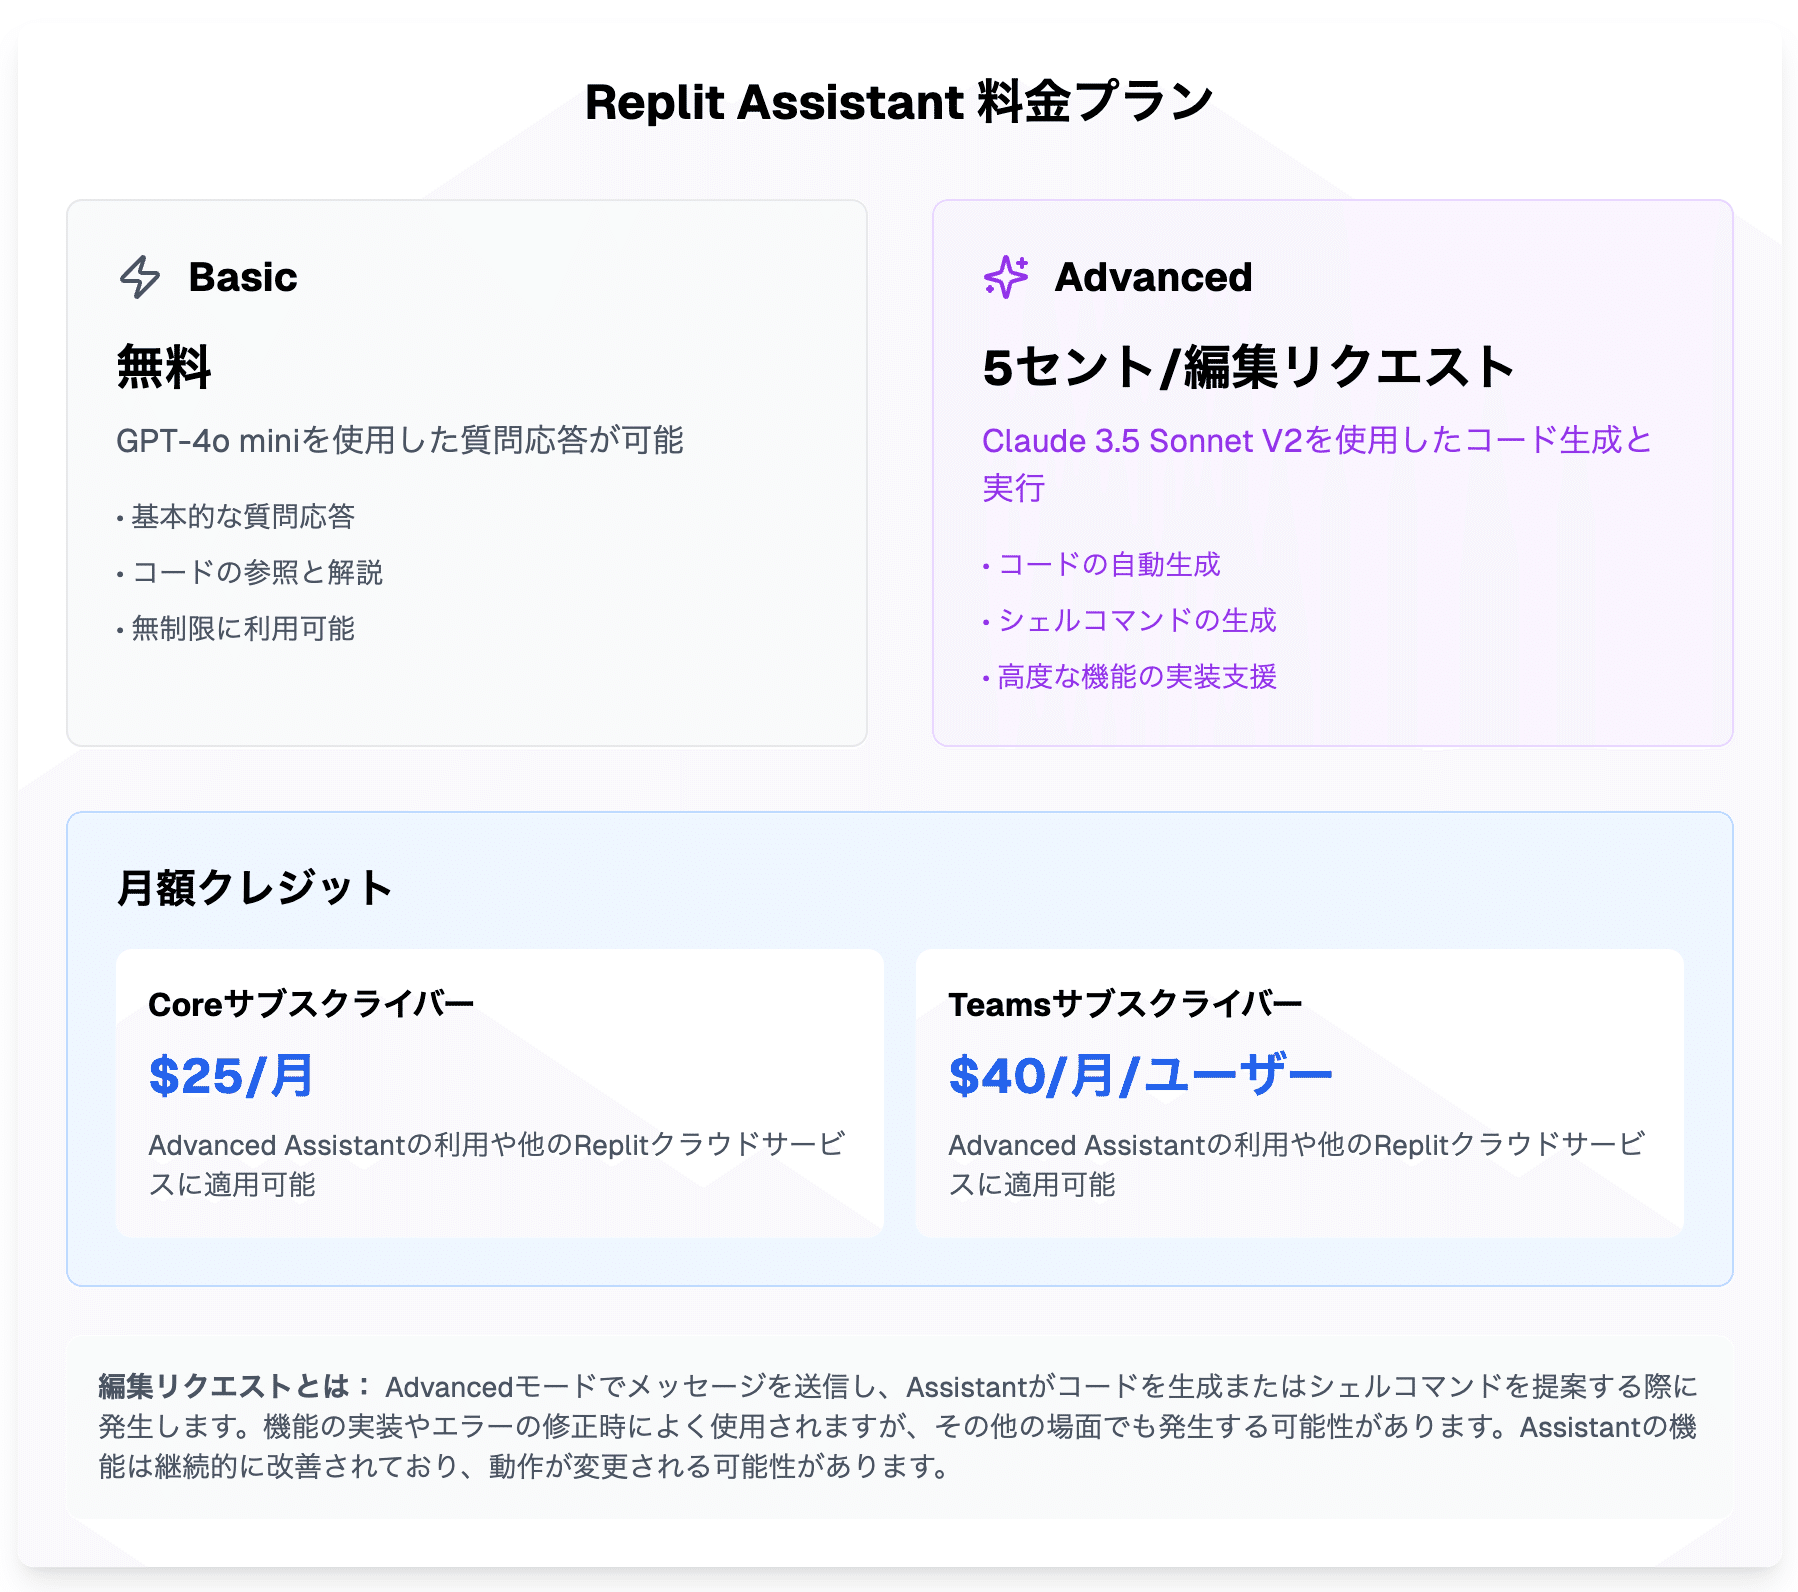Click the 無制限に利用可能 bullet item
Viewport: 1798px width, 1592px height.
(x=242, y=628)
